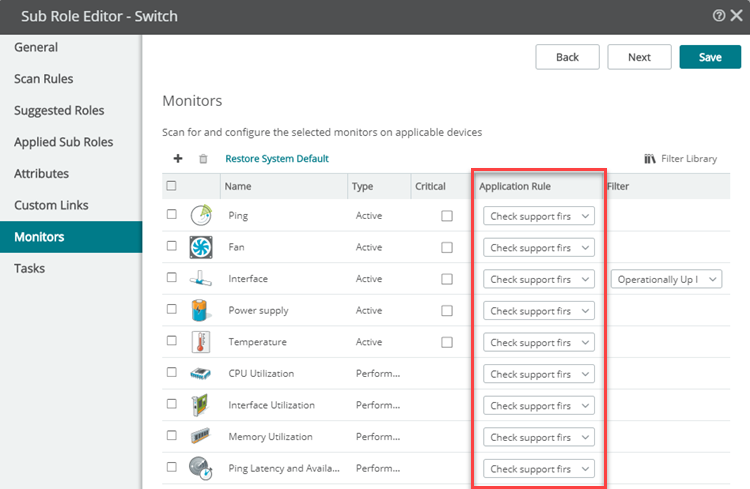Select the Temperature row checkbox
This screenshot has width=750, height=489.
point(172,341)
